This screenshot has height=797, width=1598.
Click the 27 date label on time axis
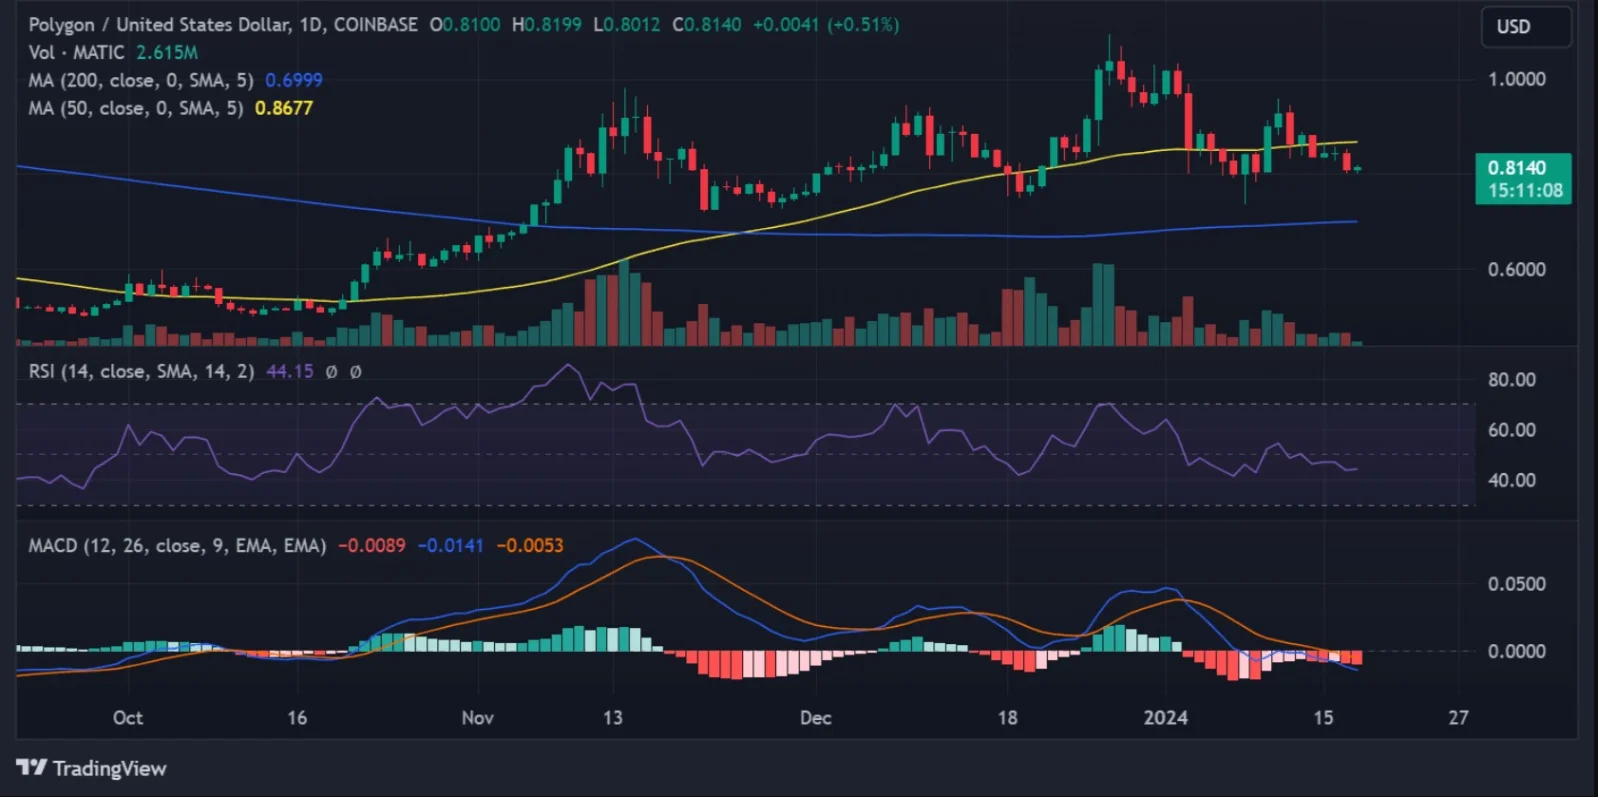[x=1459, y=718]
